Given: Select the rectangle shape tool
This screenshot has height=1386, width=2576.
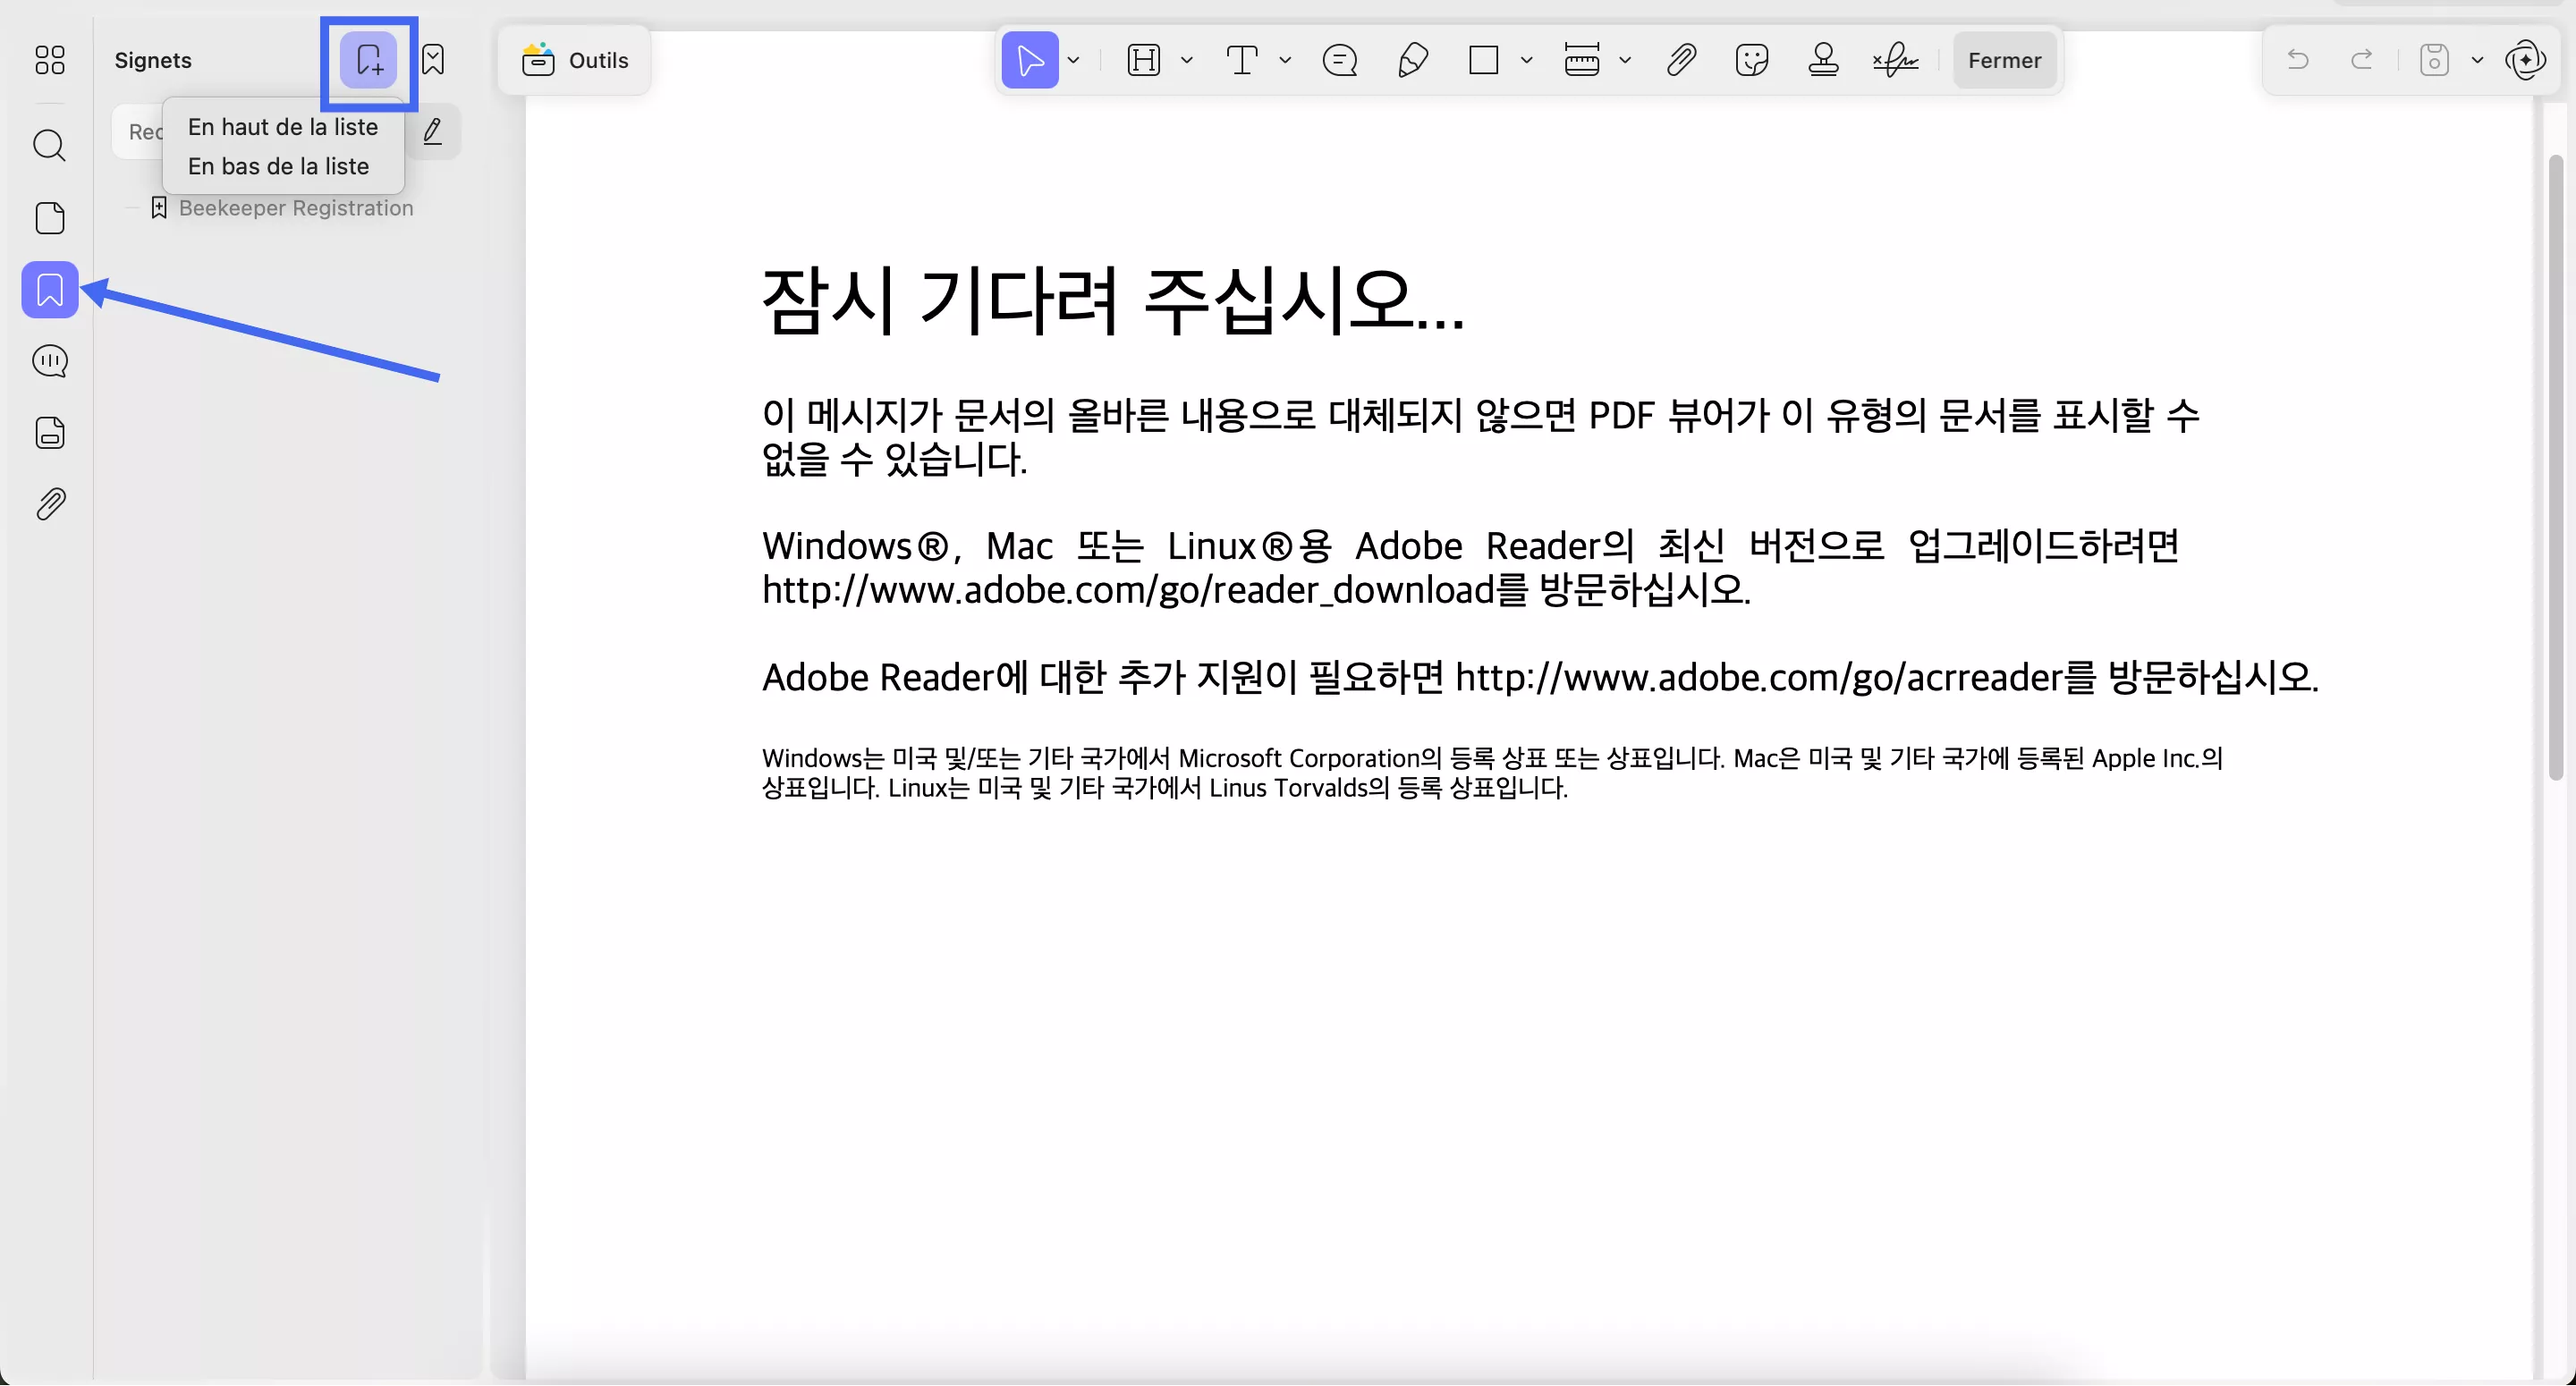Looking at the screenshot, I should [1483, 60].
